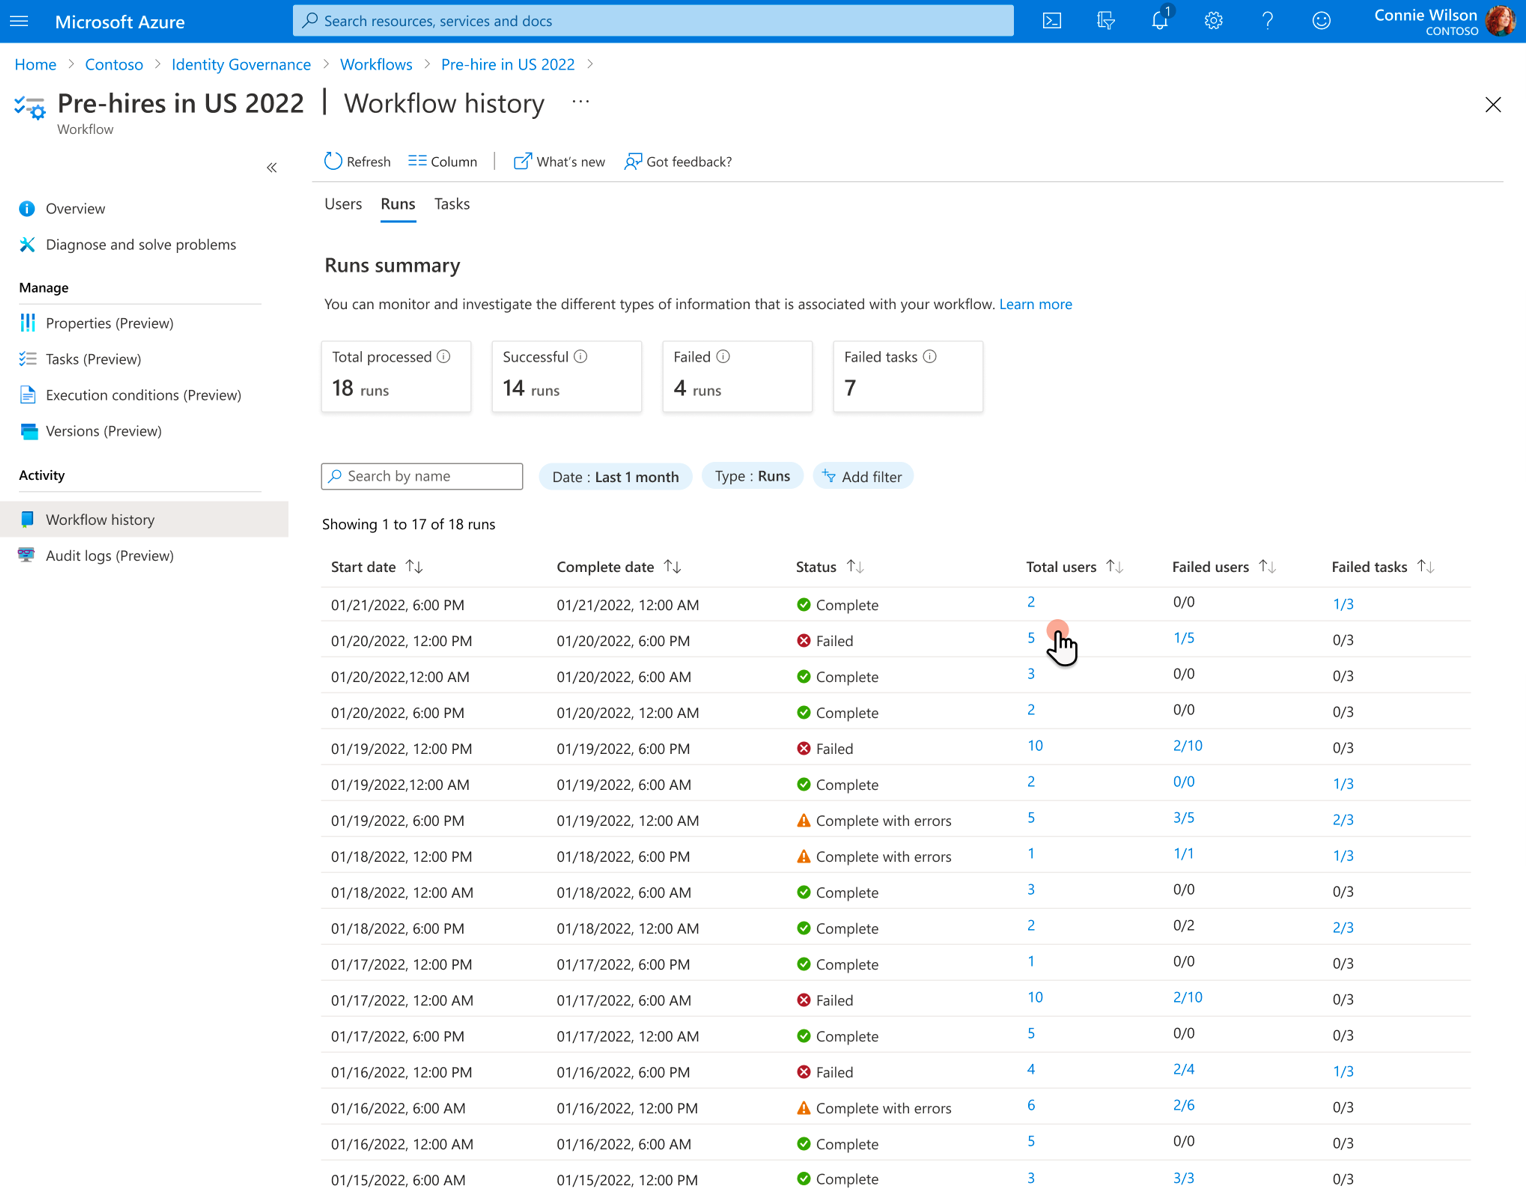Click Add filter above the runs table
Image resolution: width=1526 pixels, height=1192 pixels.
[863, 476]
